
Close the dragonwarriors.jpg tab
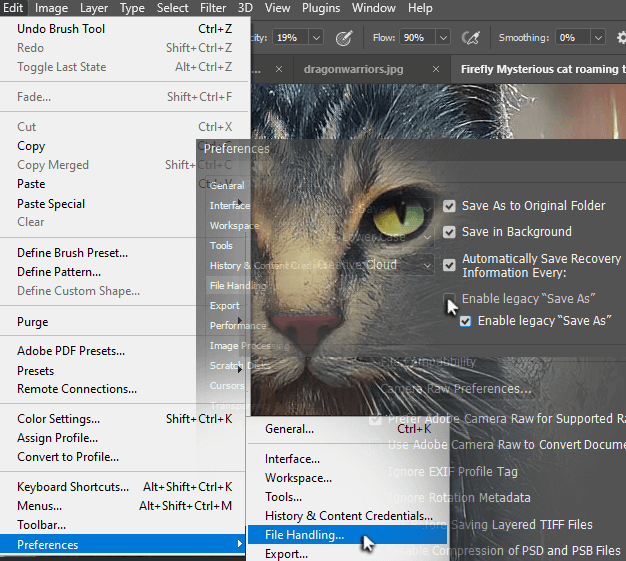pos(436,69)
